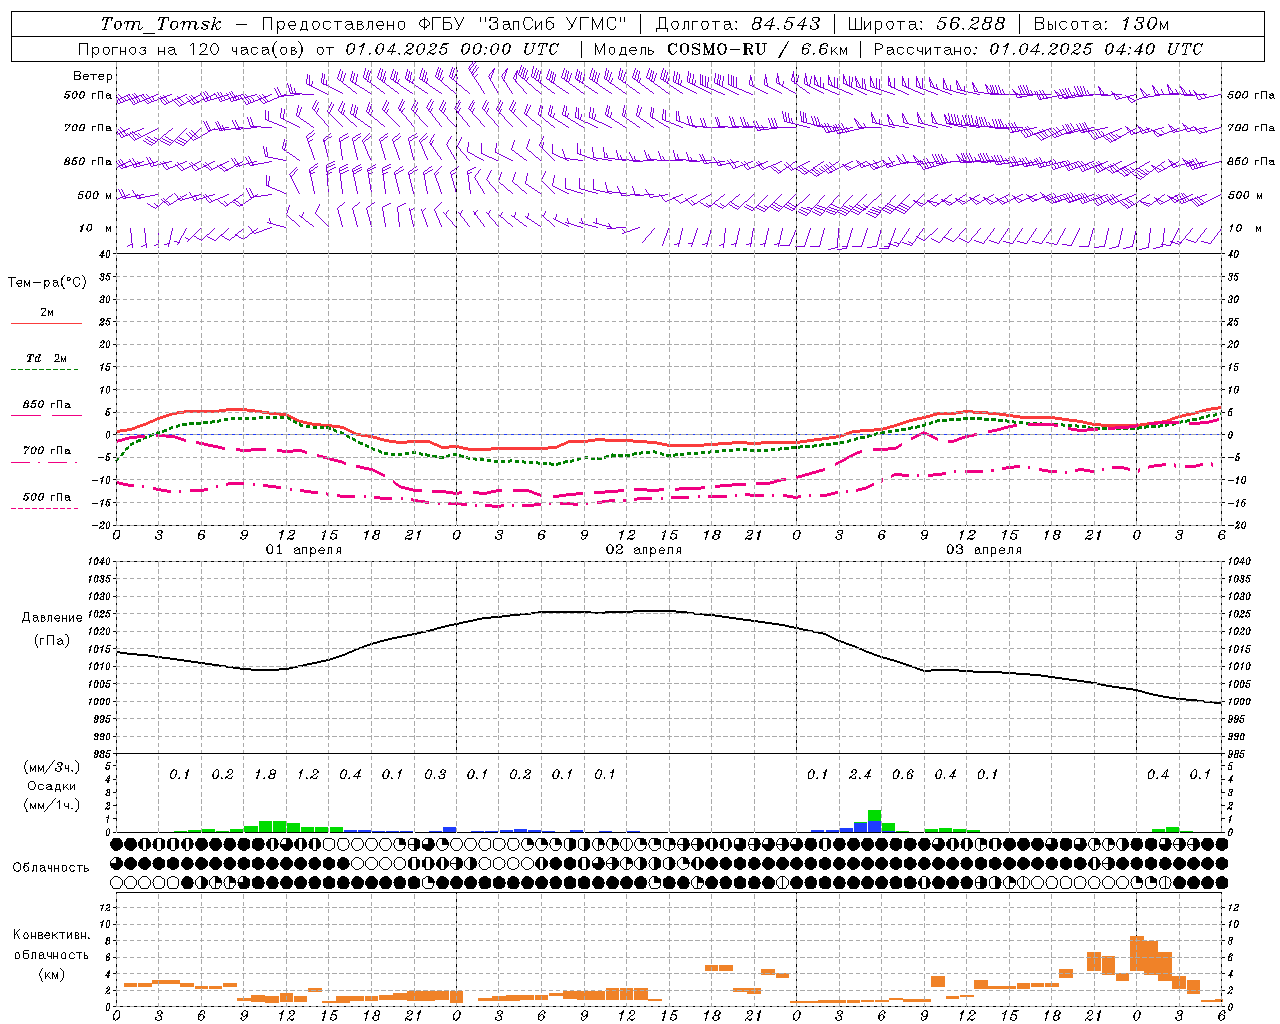Select the Давление panel label
The image size is (1280, 1024).
tap(52, 618)
